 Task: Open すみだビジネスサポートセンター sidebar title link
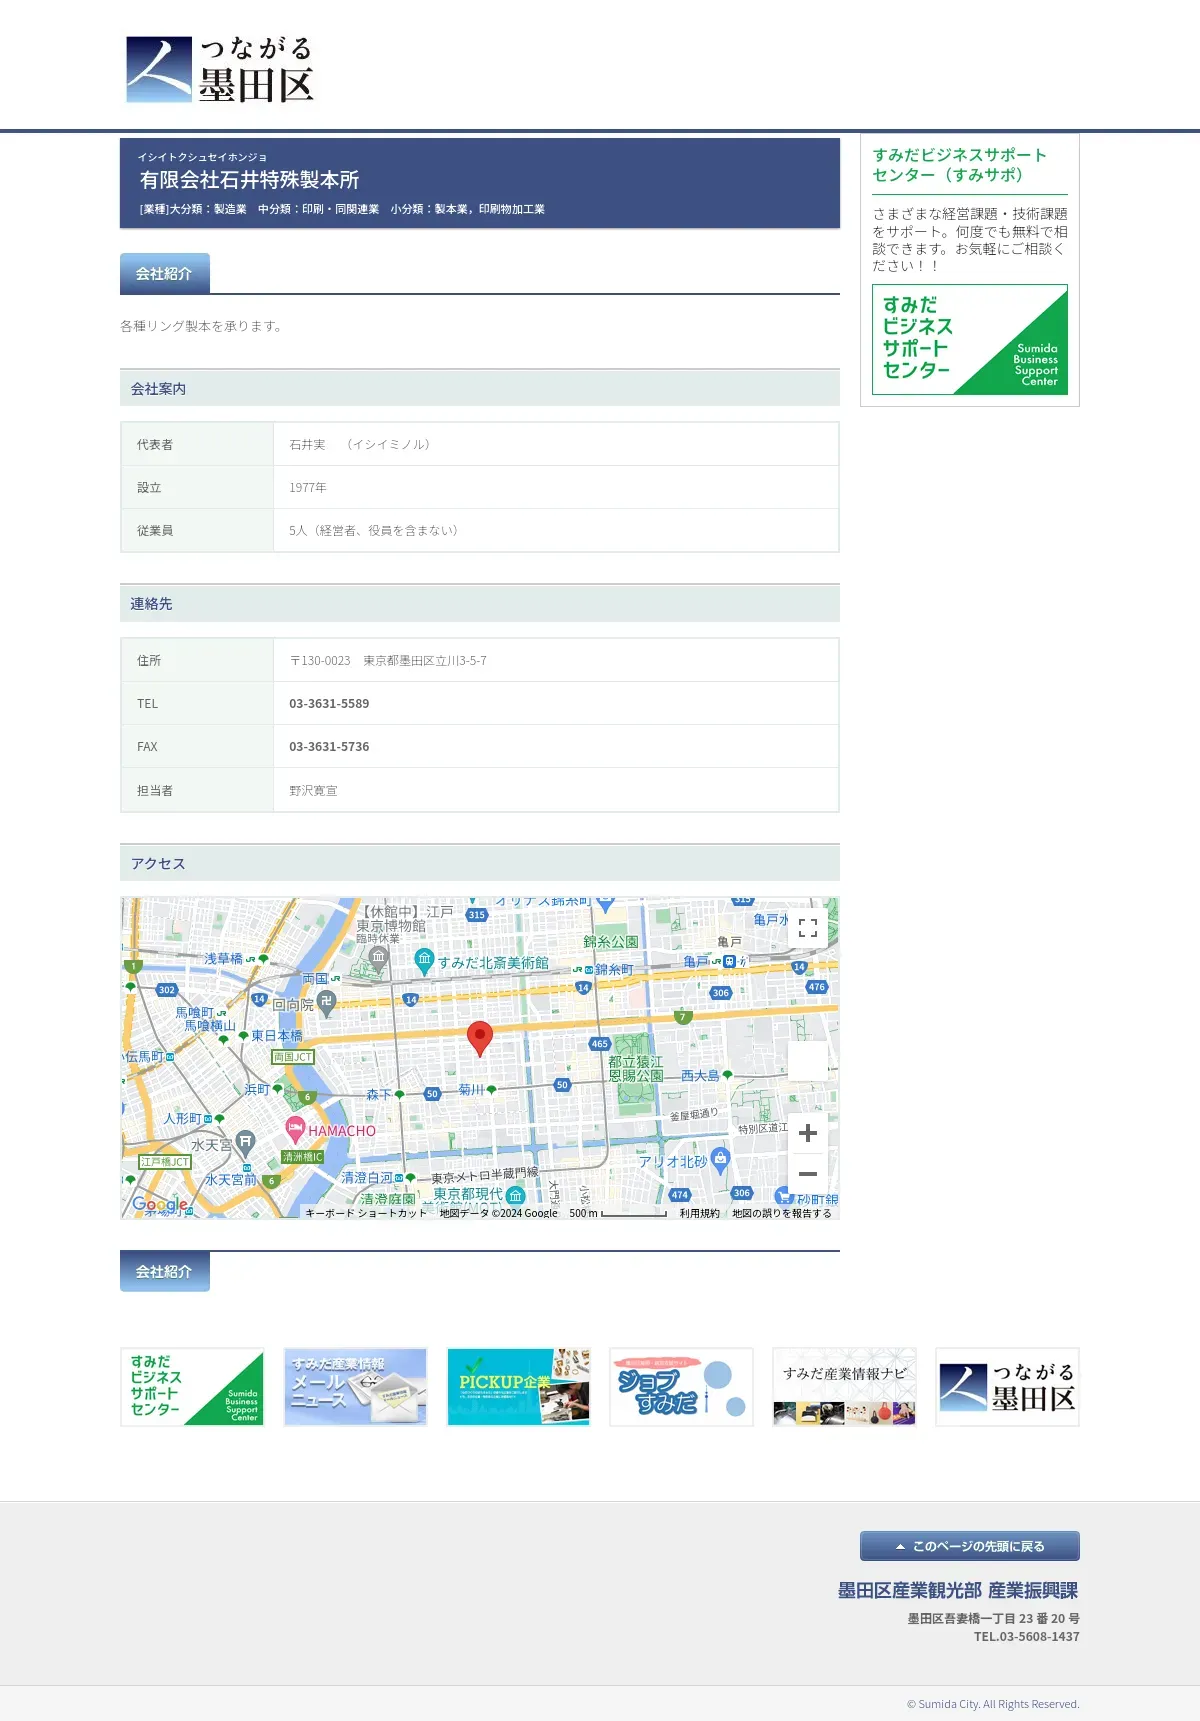pyautogui.click(x=960, y=165)
